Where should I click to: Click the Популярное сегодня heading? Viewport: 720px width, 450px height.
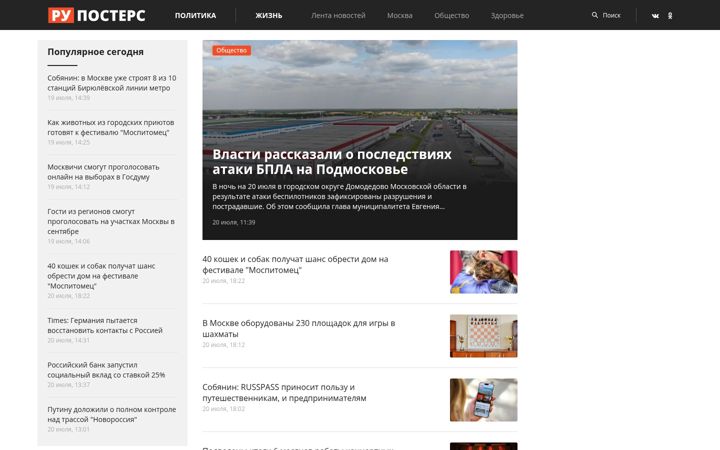[96, 52]
